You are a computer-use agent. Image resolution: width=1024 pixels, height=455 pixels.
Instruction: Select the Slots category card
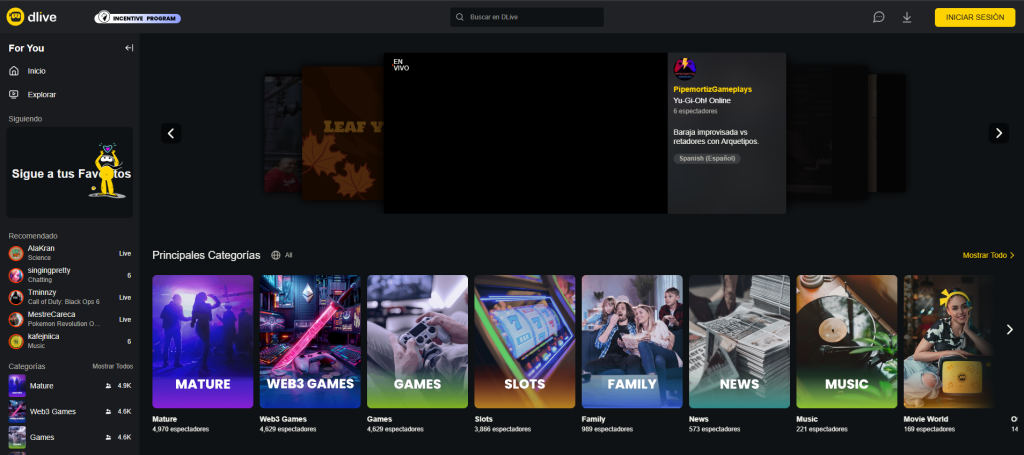[525, 341]
